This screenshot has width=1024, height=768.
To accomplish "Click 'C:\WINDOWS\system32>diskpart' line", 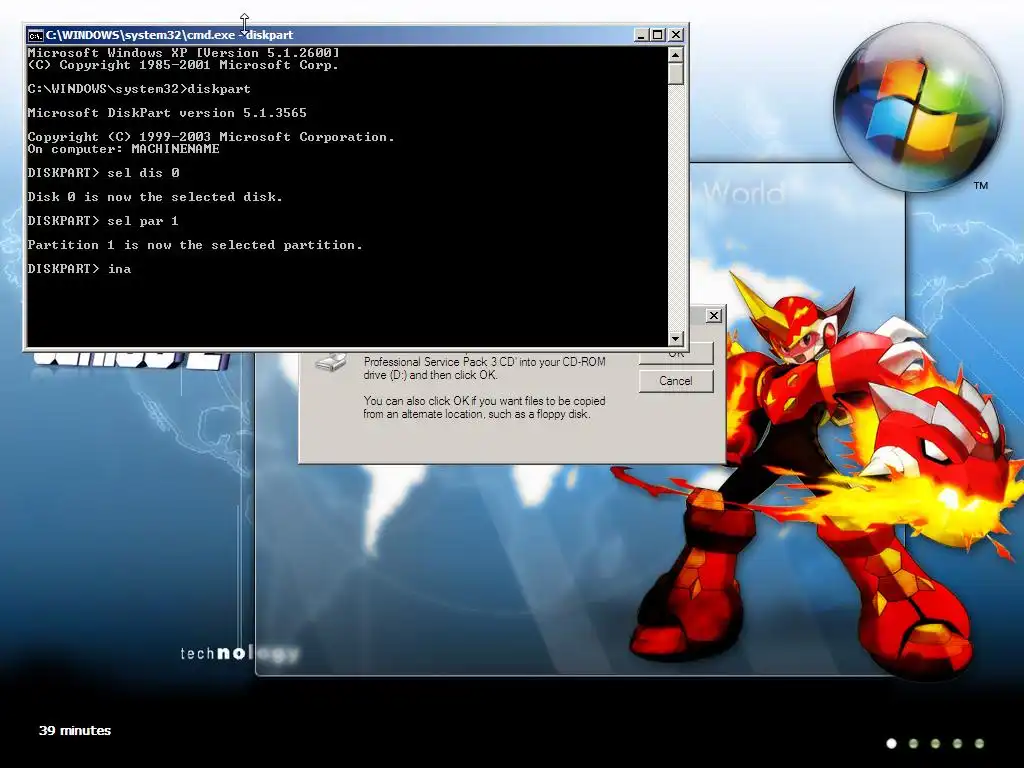I will tap(138, 89).
